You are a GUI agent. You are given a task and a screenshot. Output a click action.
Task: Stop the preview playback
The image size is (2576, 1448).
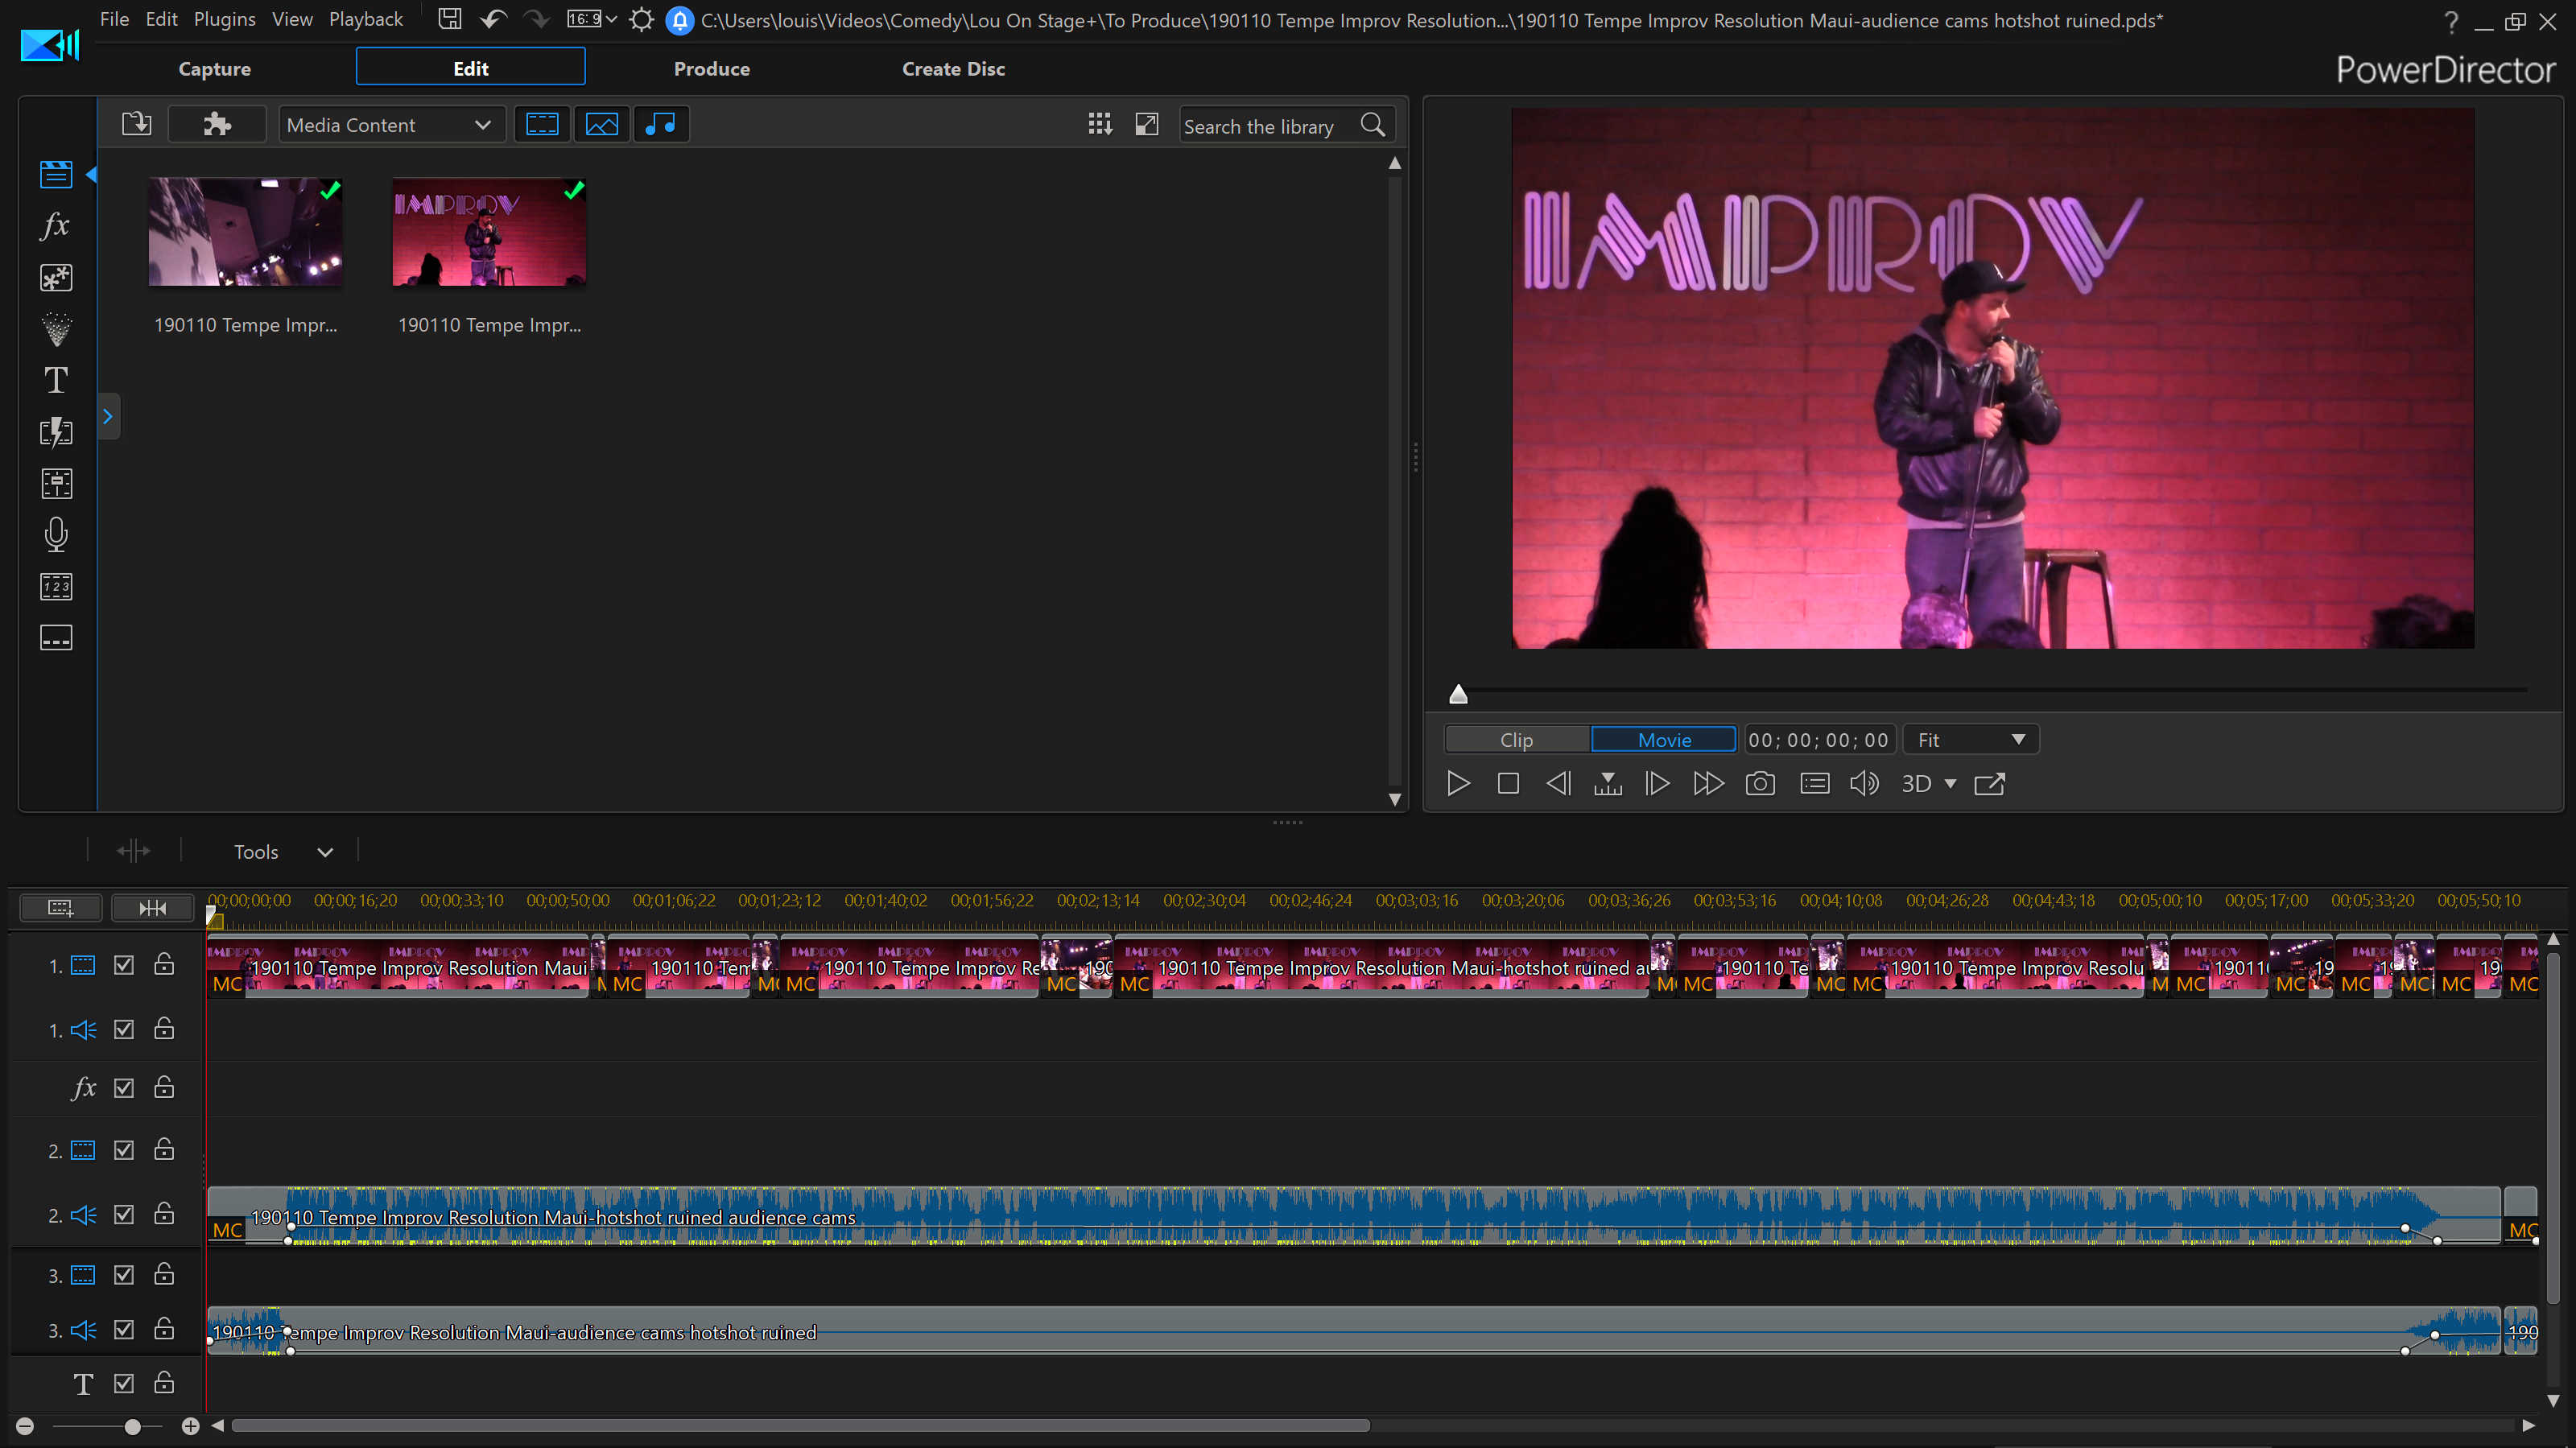point(1508,784)
